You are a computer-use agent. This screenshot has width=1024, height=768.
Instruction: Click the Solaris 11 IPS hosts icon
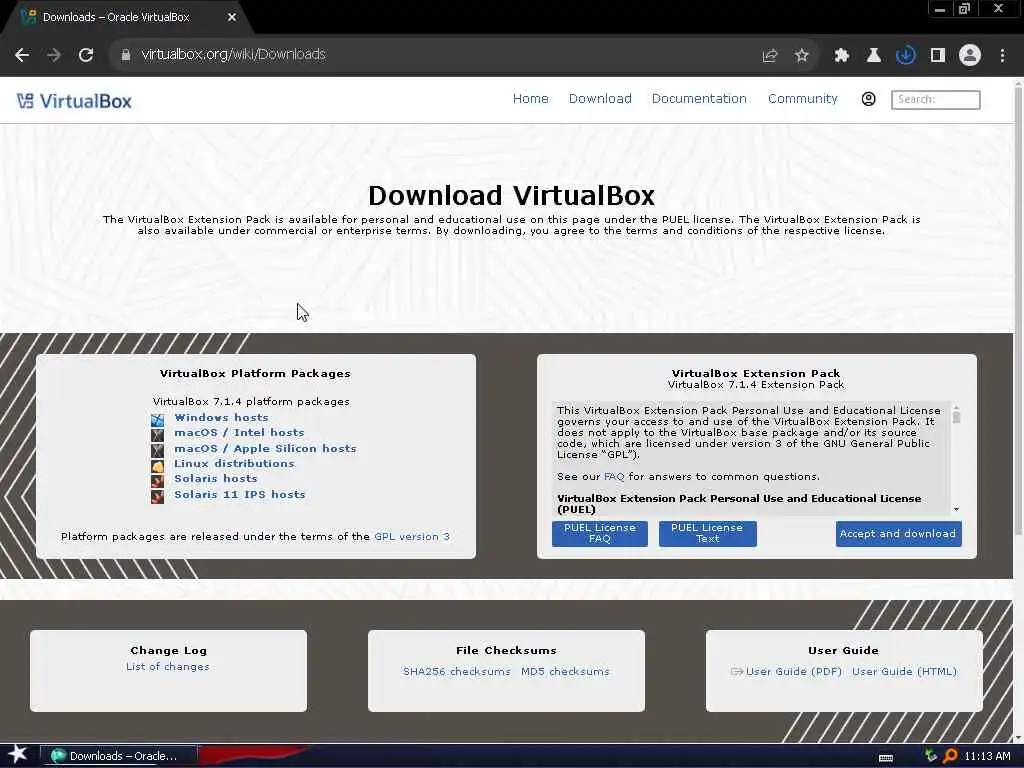tap(157, 496)
